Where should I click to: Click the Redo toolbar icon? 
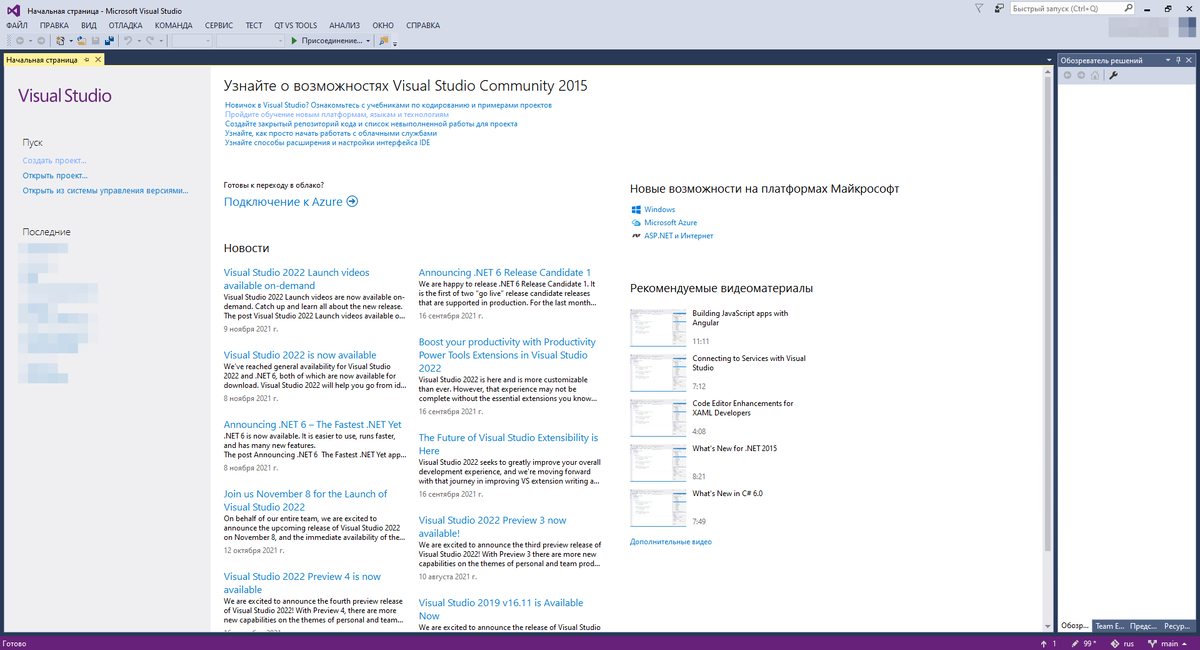(x=150, y=41)
